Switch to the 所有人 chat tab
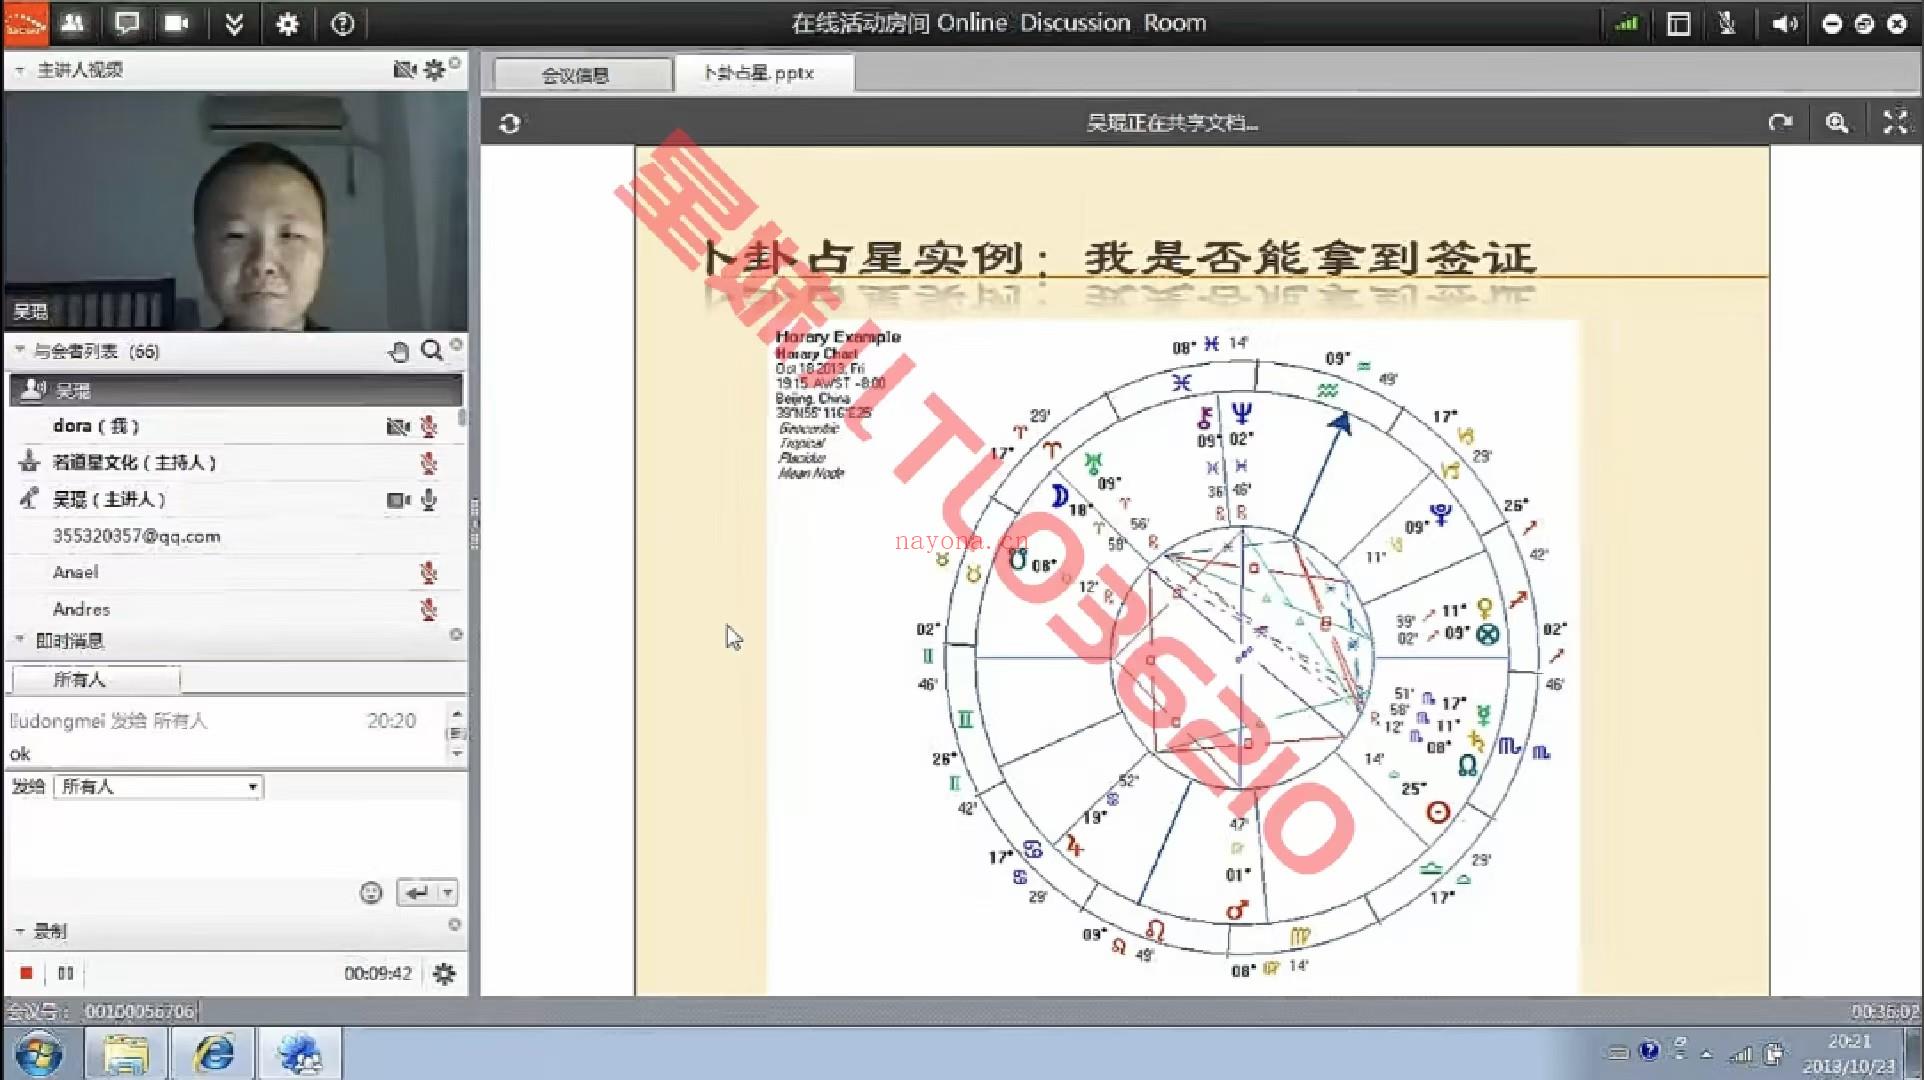 pyautogui.click(x=95, y=680)
